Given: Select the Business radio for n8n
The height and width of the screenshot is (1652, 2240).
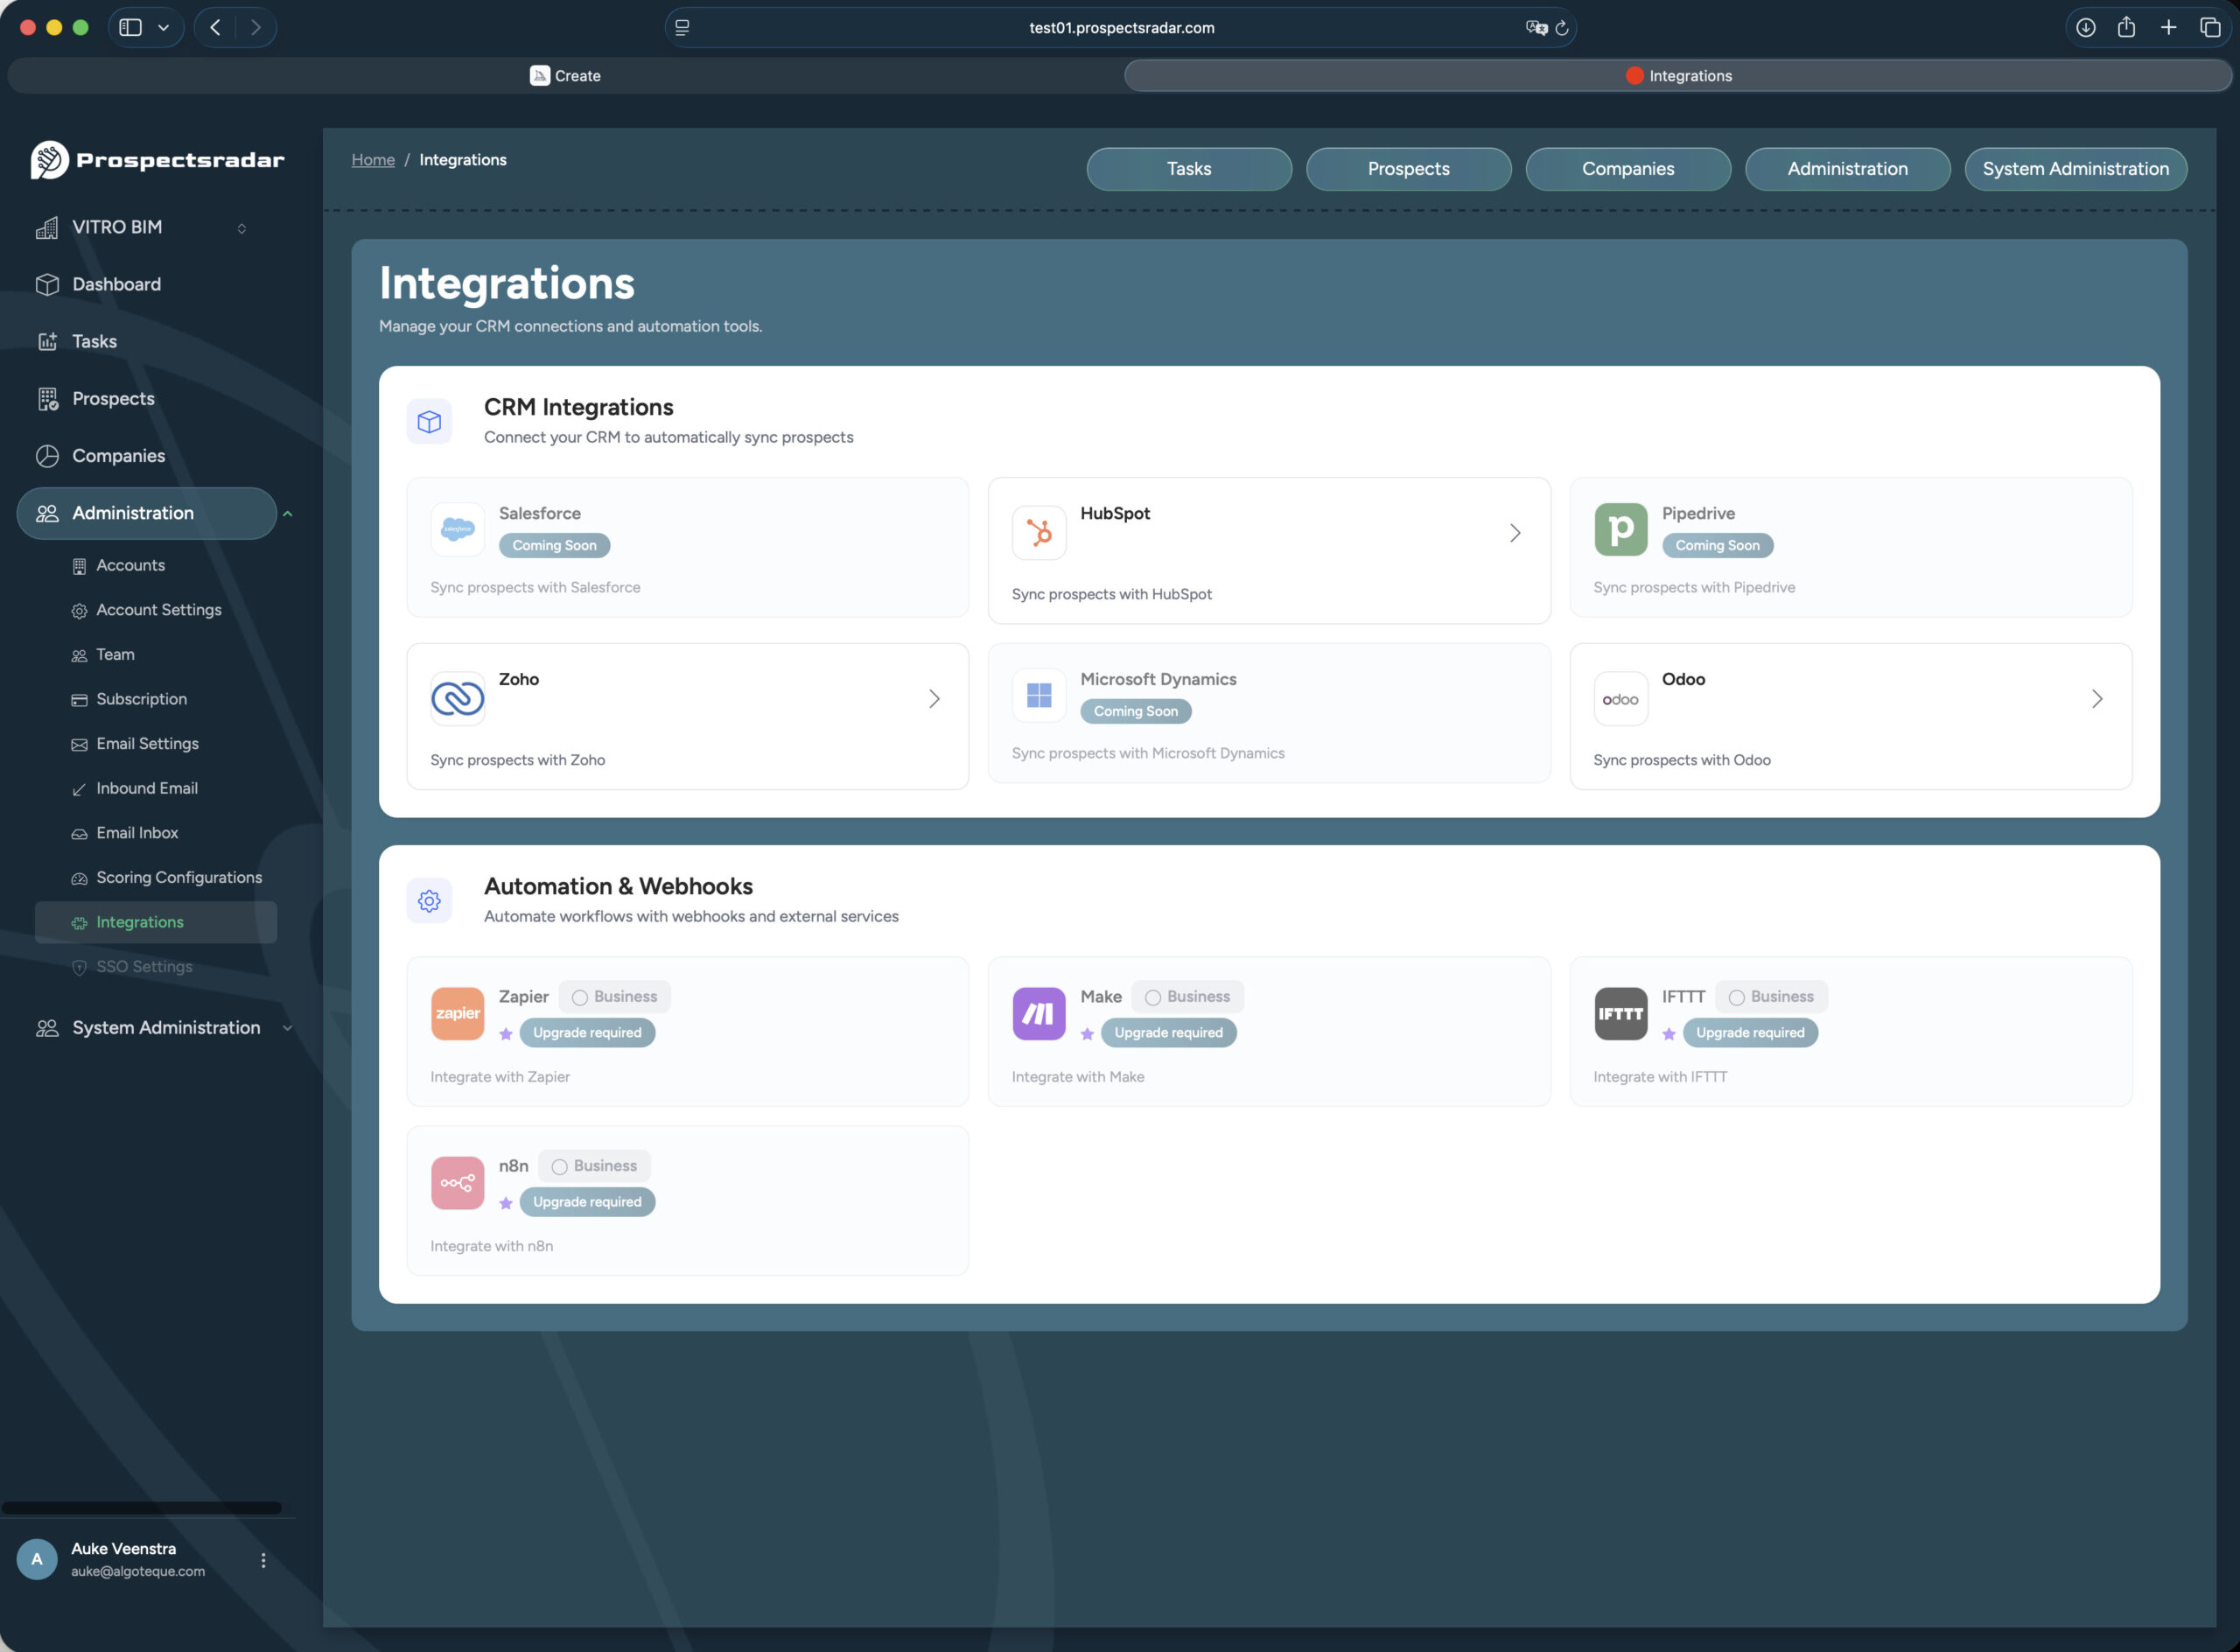Looking at the screenshot, I should click(559, 1165).
